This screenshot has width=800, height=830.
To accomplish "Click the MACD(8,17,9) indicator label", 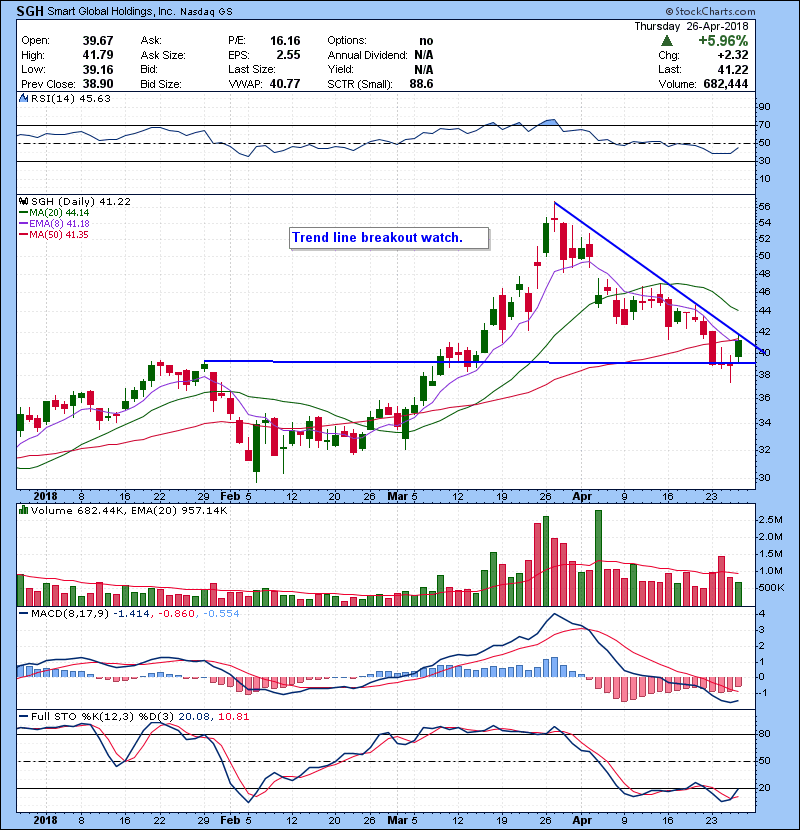I will click(x=70, y=614).
